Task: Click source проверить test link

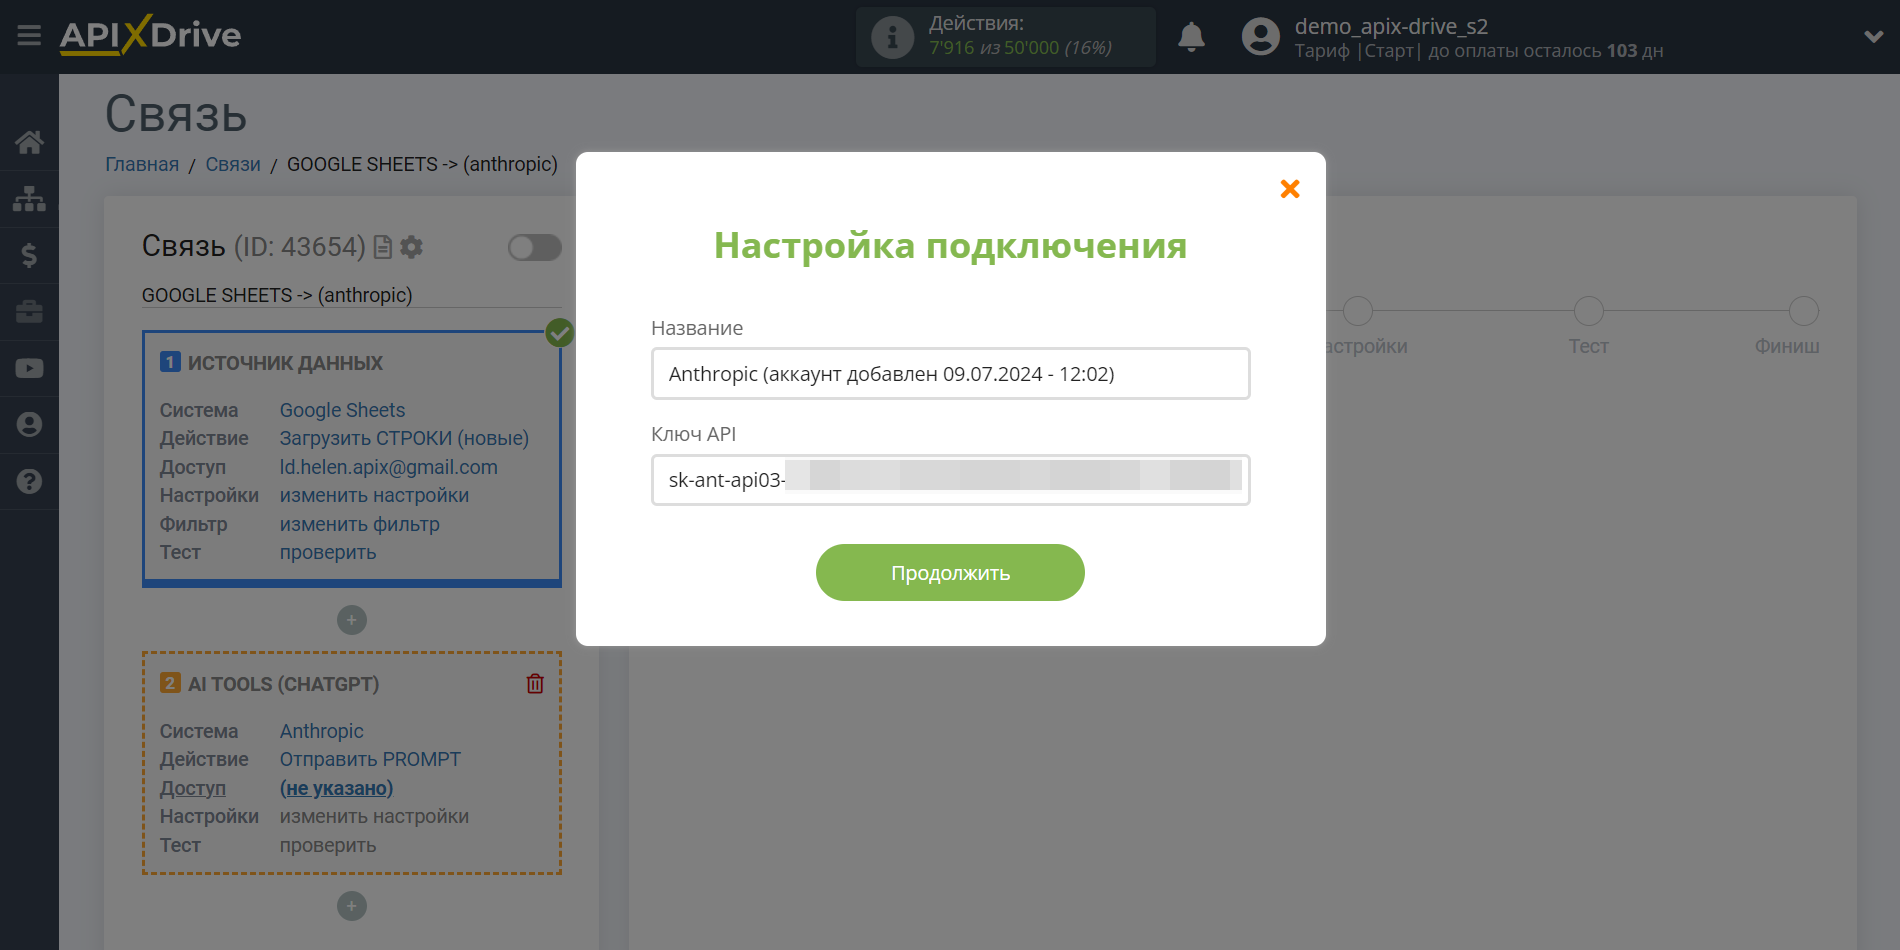Action: (x=328, y=552)
